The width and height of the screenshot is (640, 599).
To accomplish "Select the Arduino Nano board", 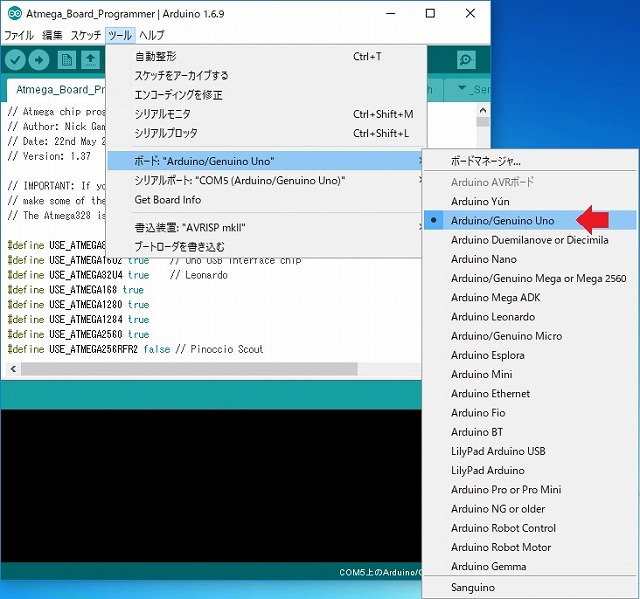I will point(530,259).
